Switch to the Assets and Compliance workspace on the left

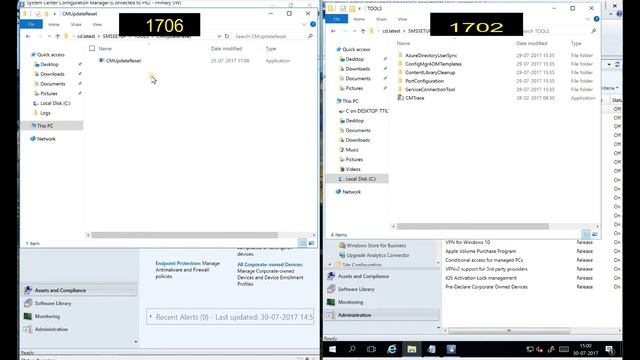click(79, 290)
